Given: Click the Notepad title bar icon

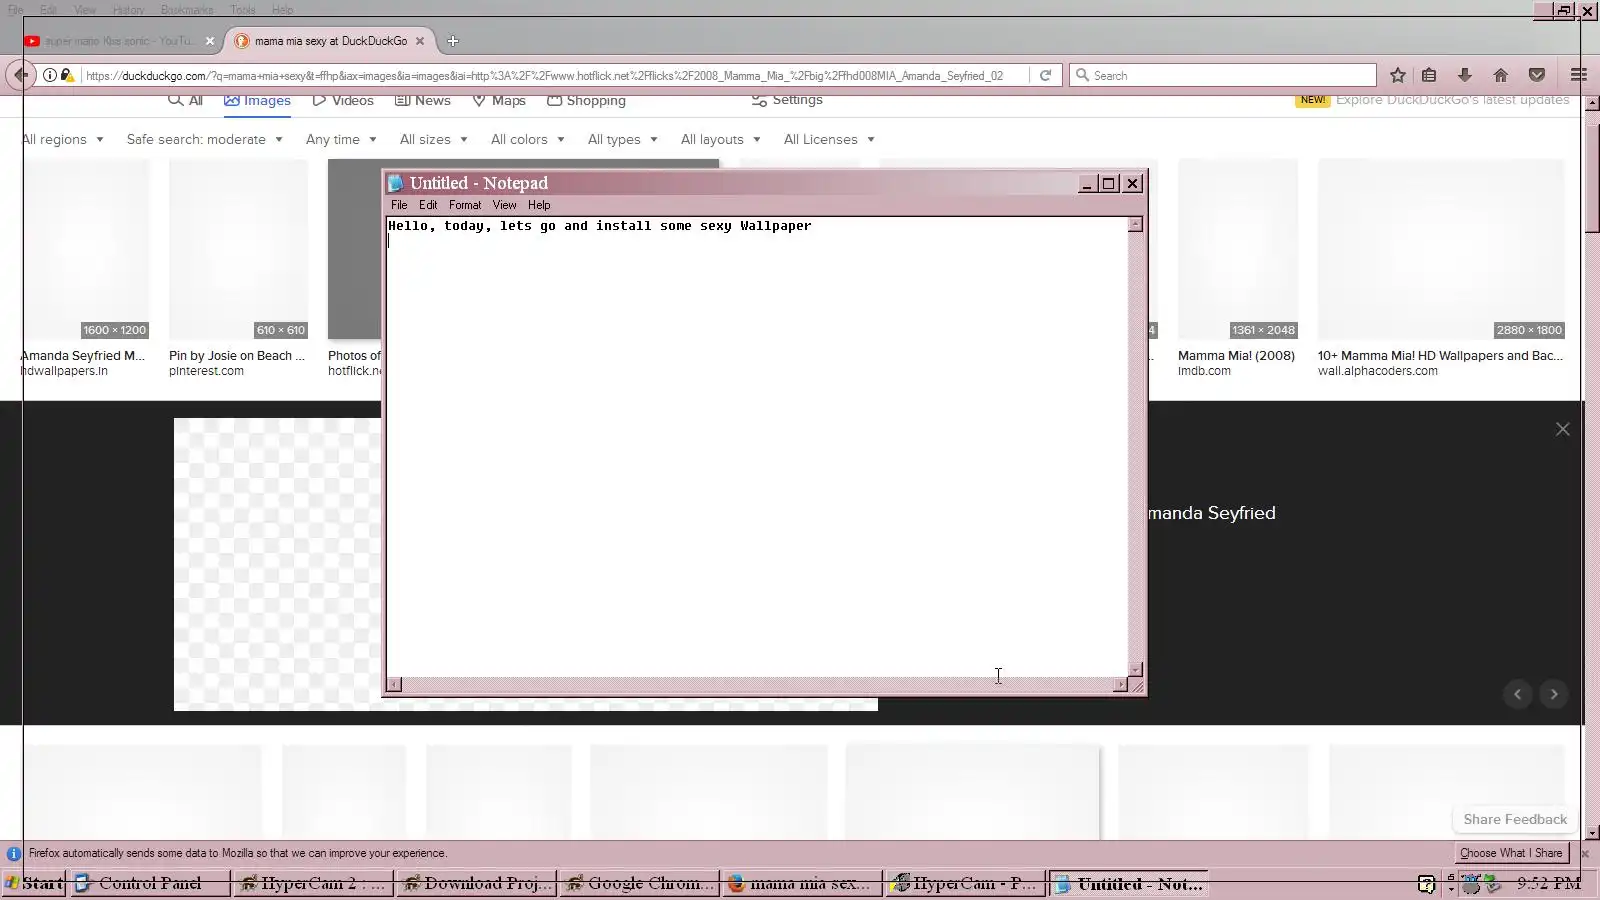Looking at the screenshot, I should click(396, 183).
